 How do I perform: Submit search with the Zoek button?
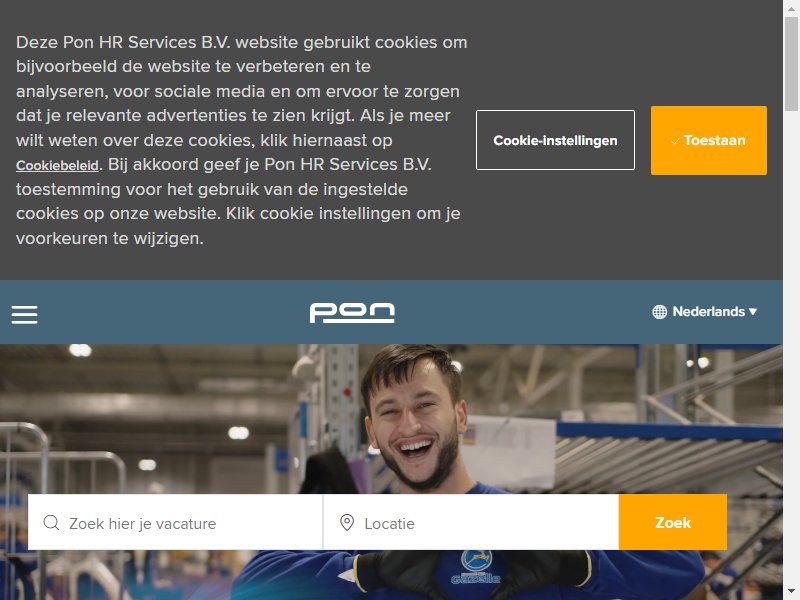673,522
